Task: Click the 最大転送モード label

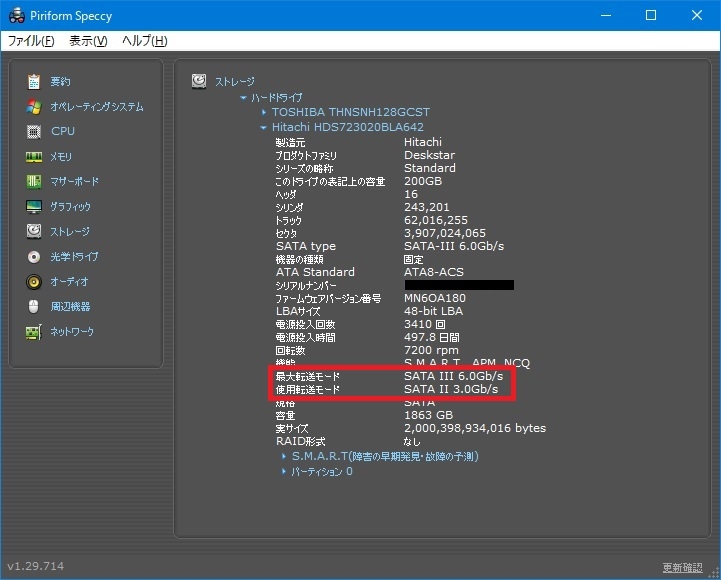Action: pyautogui.click(x=307, y=376)
